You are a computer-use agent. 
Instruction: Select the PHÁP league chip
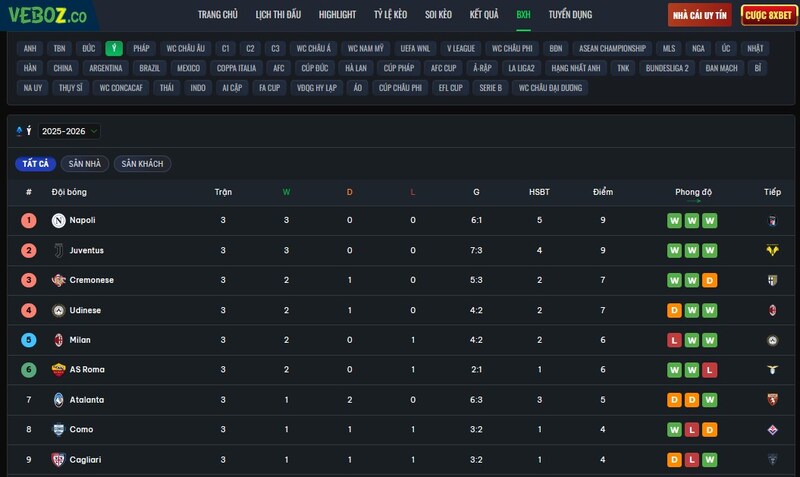(x=141, y=48)
